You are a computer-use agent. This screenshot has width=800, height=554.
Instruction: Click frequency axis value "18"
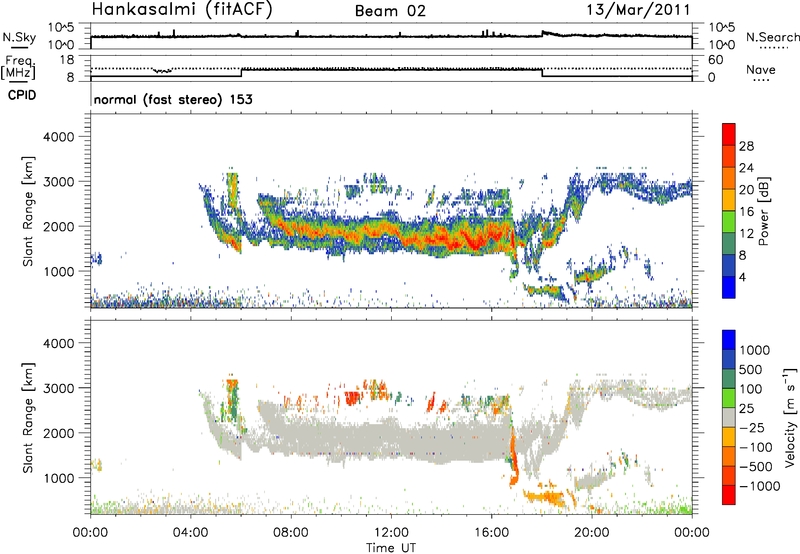click(x=67, y=60)
